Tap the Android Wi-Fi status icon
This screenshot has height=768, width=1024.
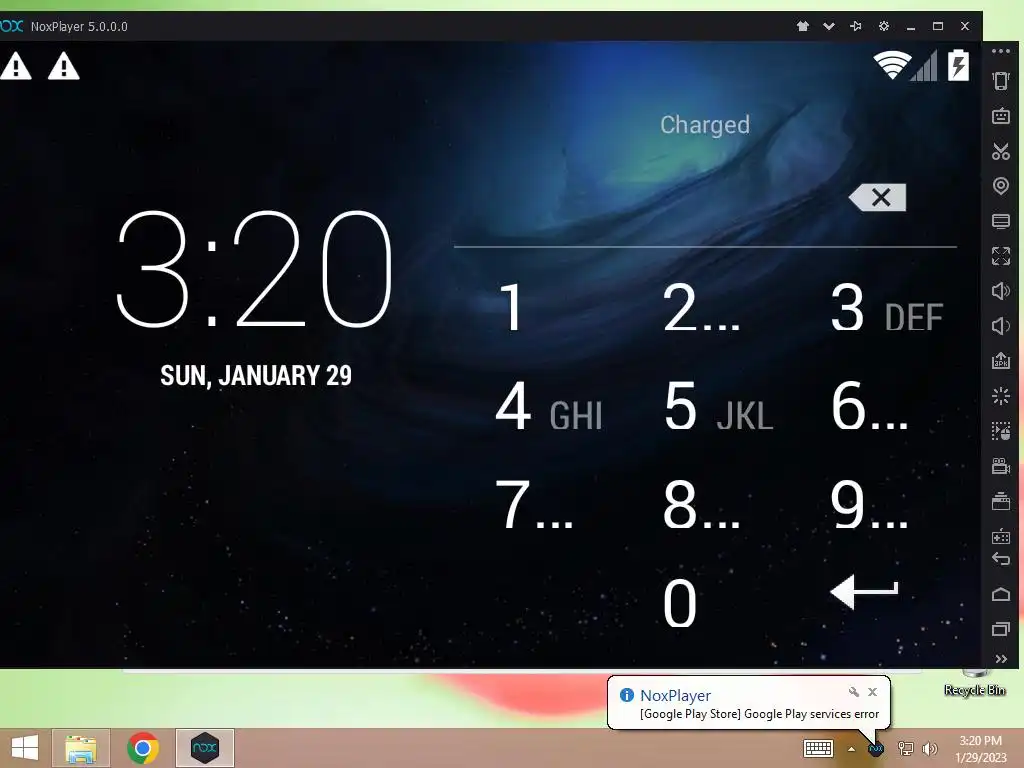coord(892,65)
